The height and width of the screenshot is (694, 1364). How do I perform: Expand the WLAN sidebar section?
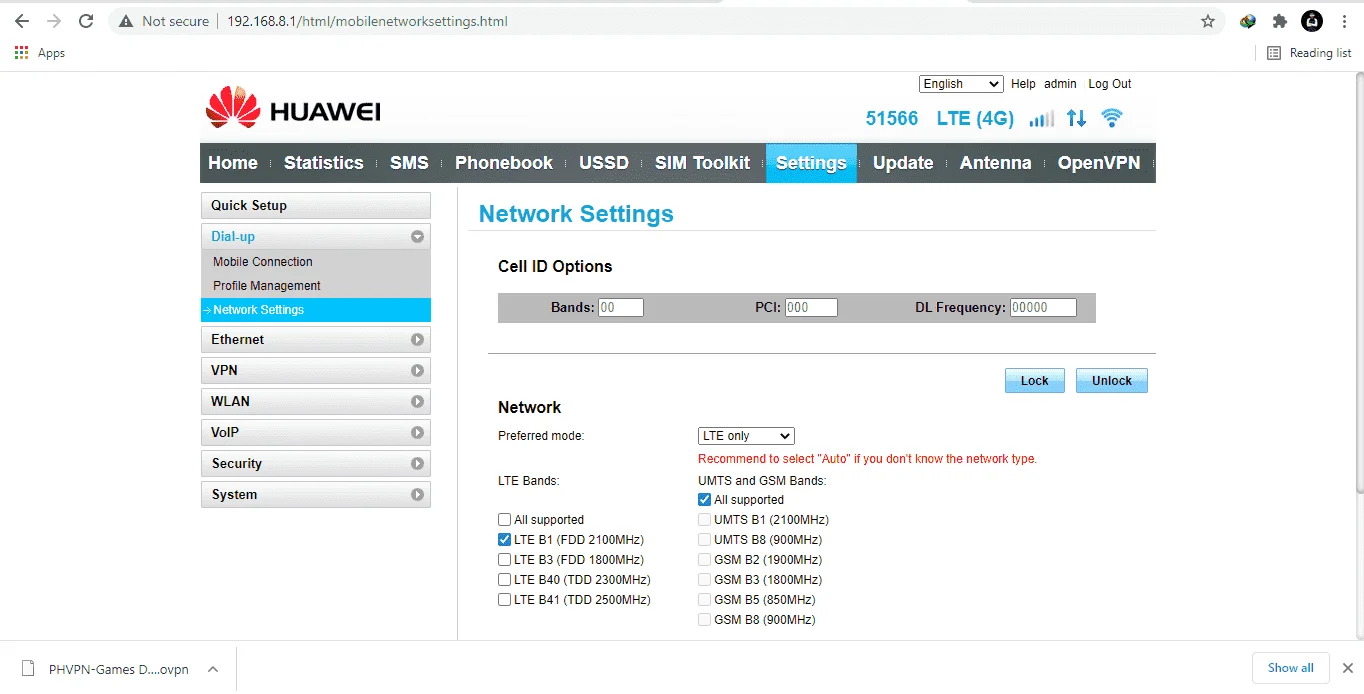click(316, 402)
